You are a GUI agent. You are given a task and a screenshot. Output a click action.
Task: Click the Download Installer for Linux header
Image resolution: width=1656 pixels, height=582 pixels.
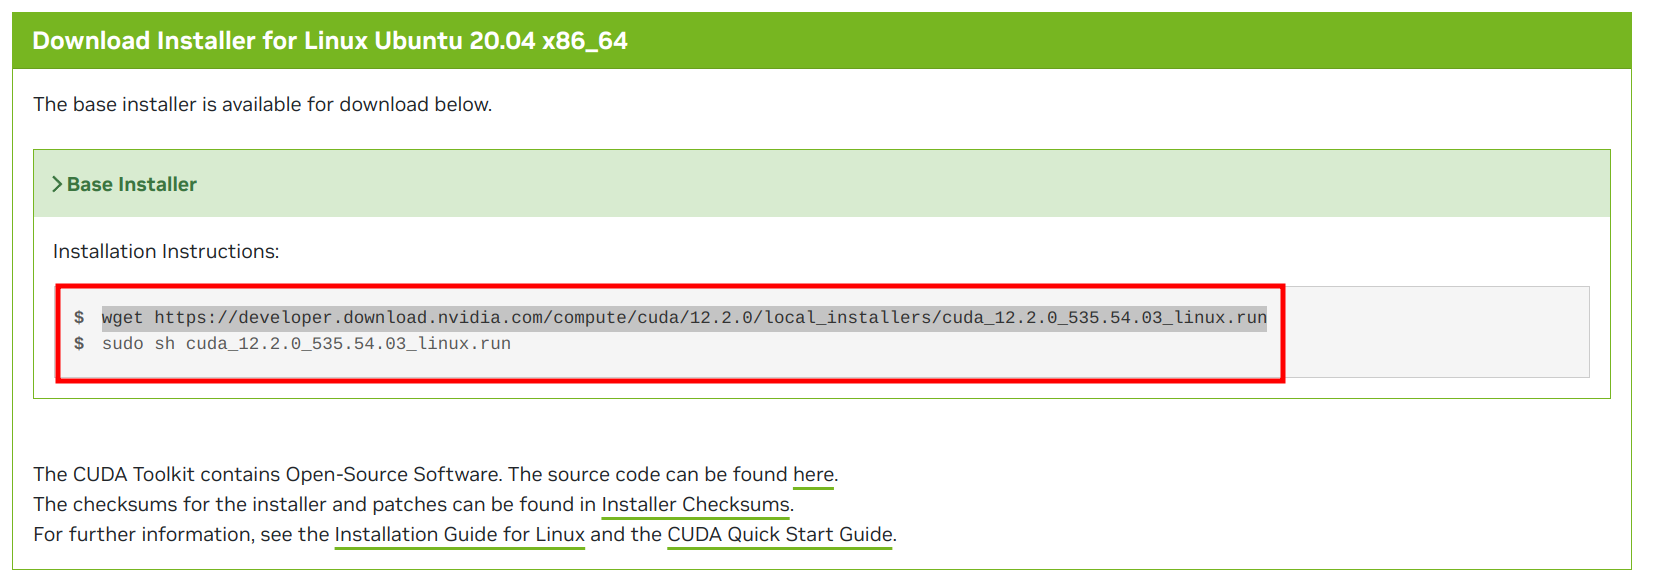330,41
